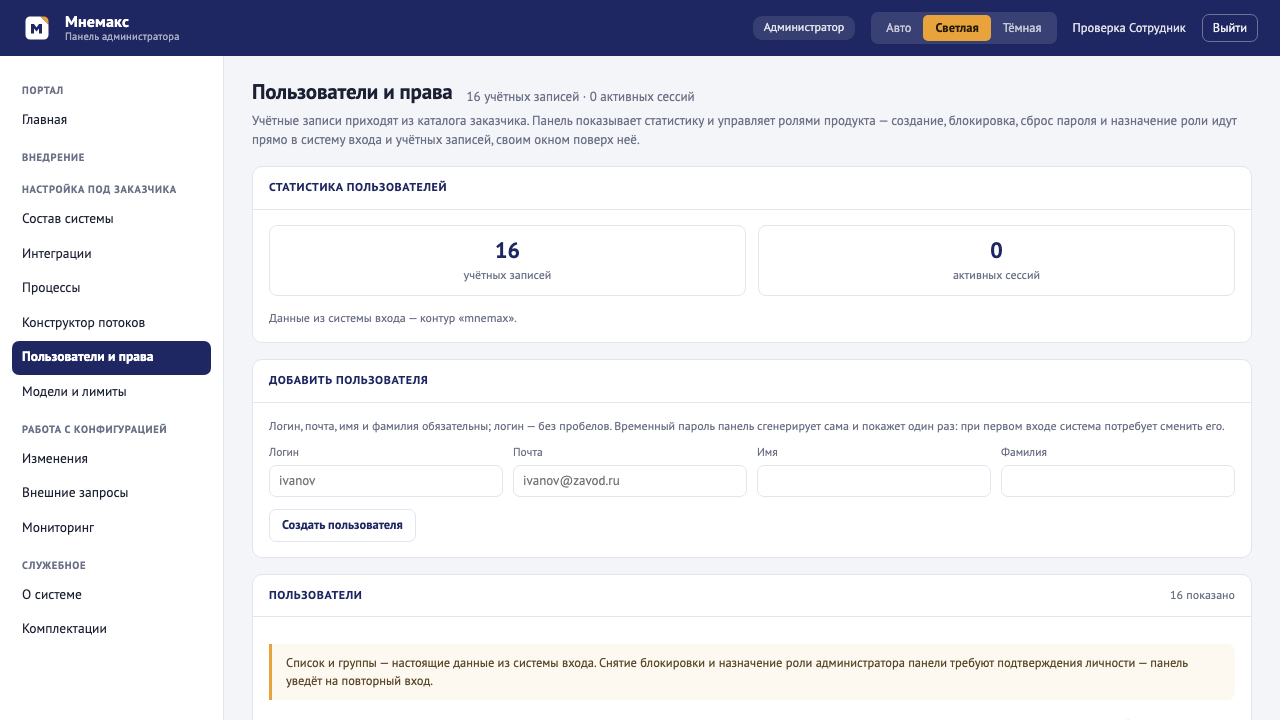The width and height of the screenshot is (1280, 720).
Task: Navigate to Мониторинг
Action: [x=111, y=528]
